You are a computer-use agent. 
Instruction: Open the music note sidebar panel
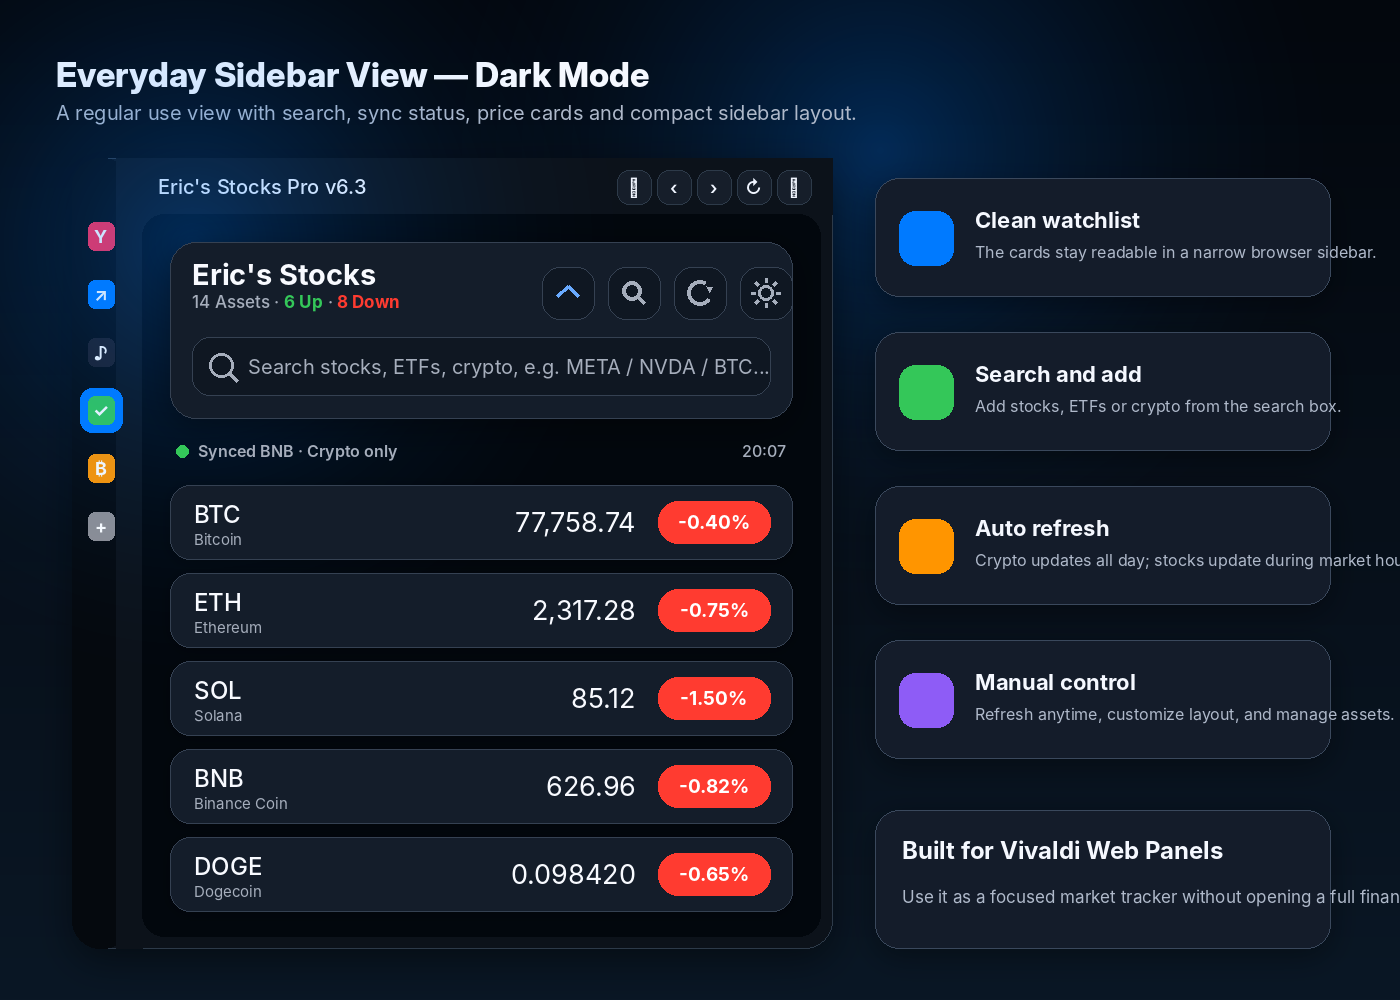(101, 352)
